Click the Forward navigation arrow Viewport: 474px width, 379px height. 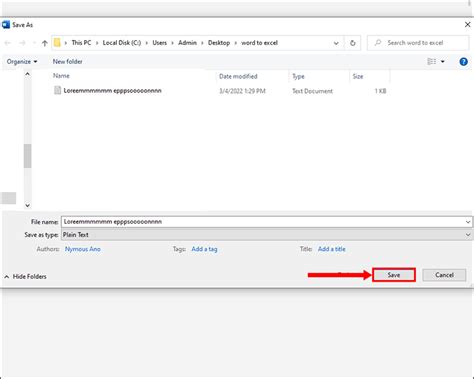[22, 43]
